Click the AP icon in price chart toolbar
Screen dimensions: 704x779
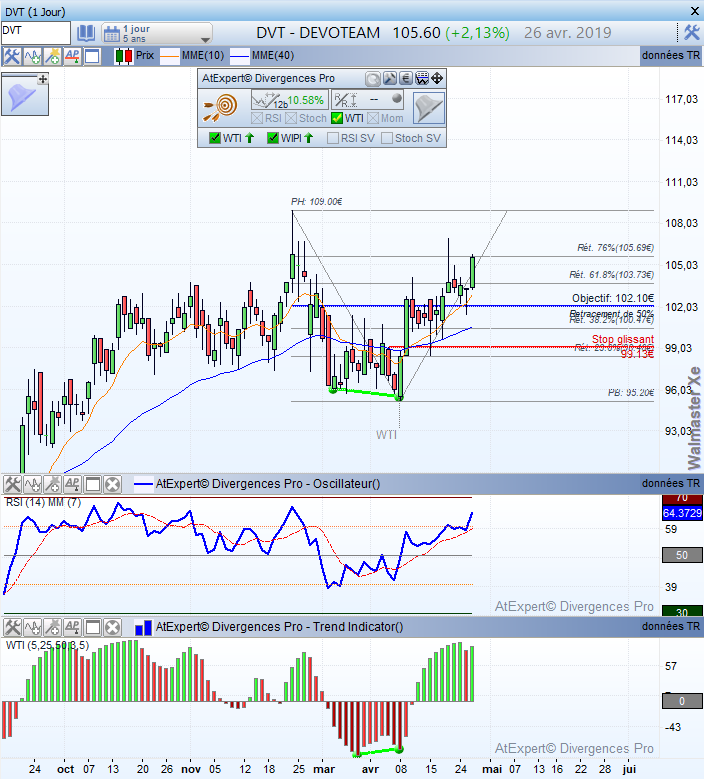click(x=73, y=56)
